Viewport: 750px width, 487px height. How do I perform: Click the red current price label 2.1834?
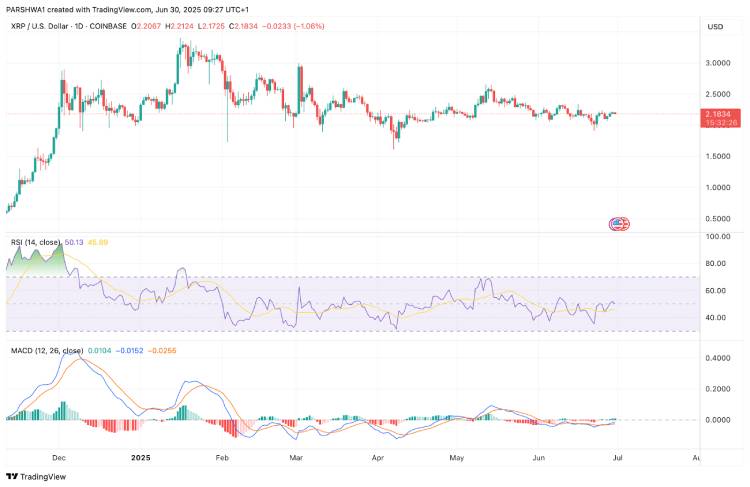pyautogui.click(x=719, y=115)
